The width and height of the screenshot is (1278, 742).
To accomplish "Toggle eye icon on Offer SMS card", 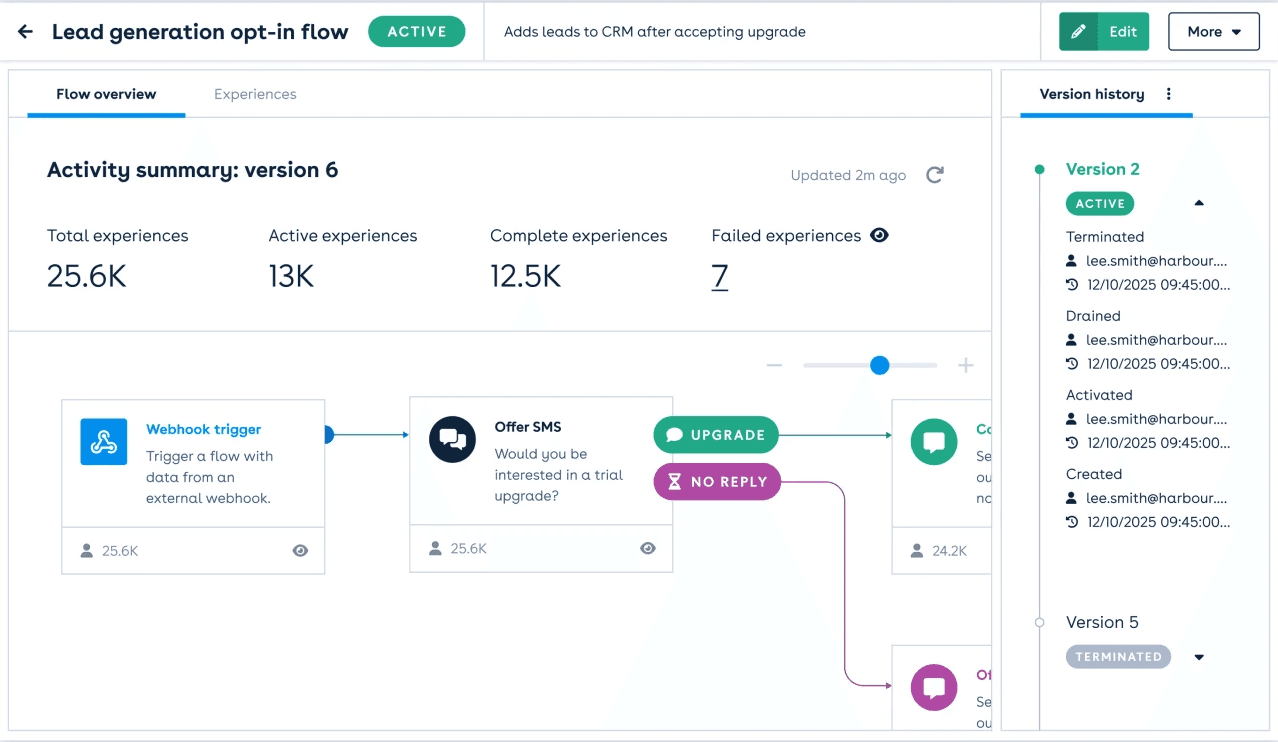I will [x=648, y=548].
